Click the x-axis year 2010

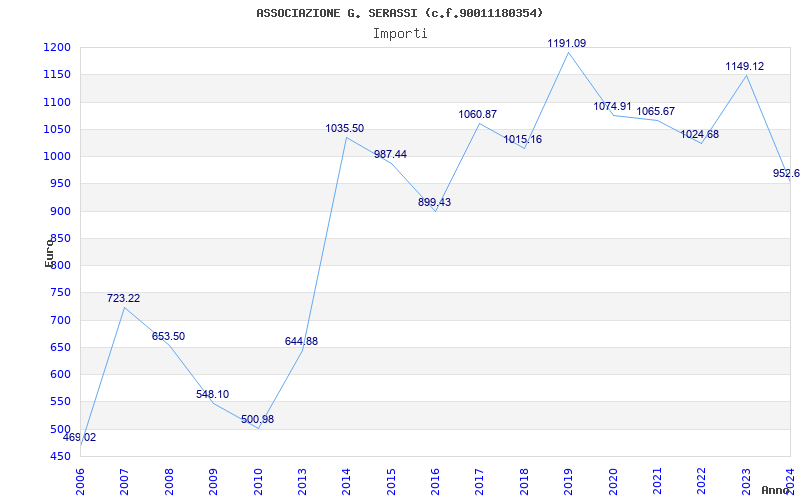click(x=258, y=482)
